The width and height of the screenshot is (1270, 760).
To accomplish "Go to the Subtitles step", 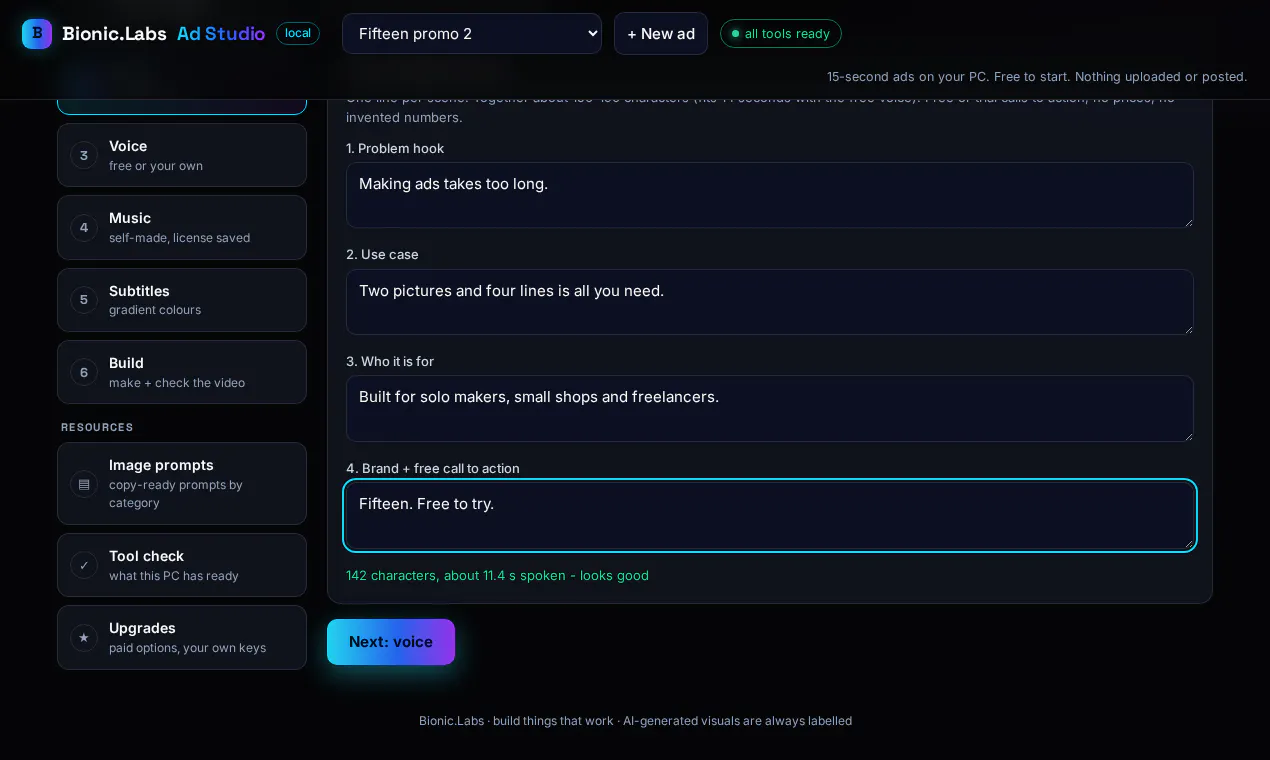I will tap(182, 300).
